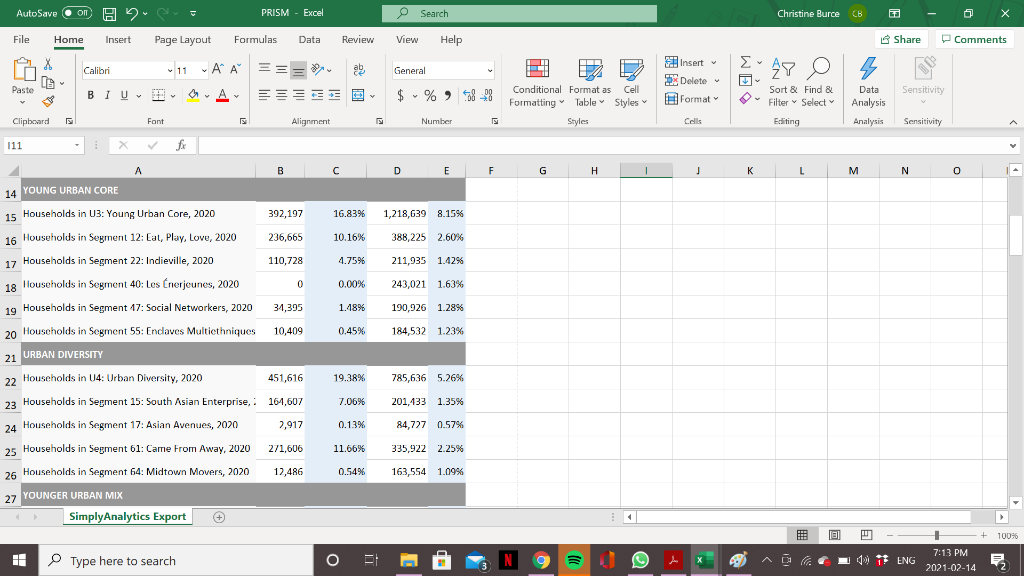Open the Comments pane
Viewport: 1024px width, 576px height.
(975, 39)
